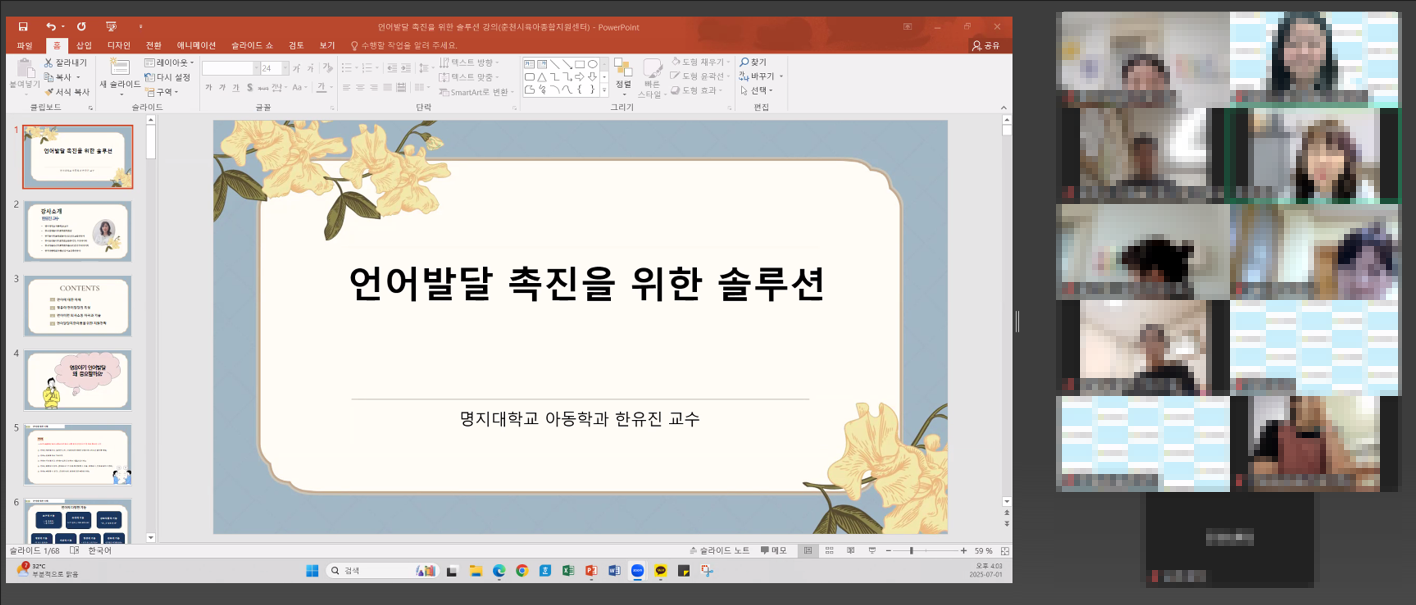The image size is (1416, 605).
Task: Click the 한국어 language indicator in status bar
Action: pos(100,551)
